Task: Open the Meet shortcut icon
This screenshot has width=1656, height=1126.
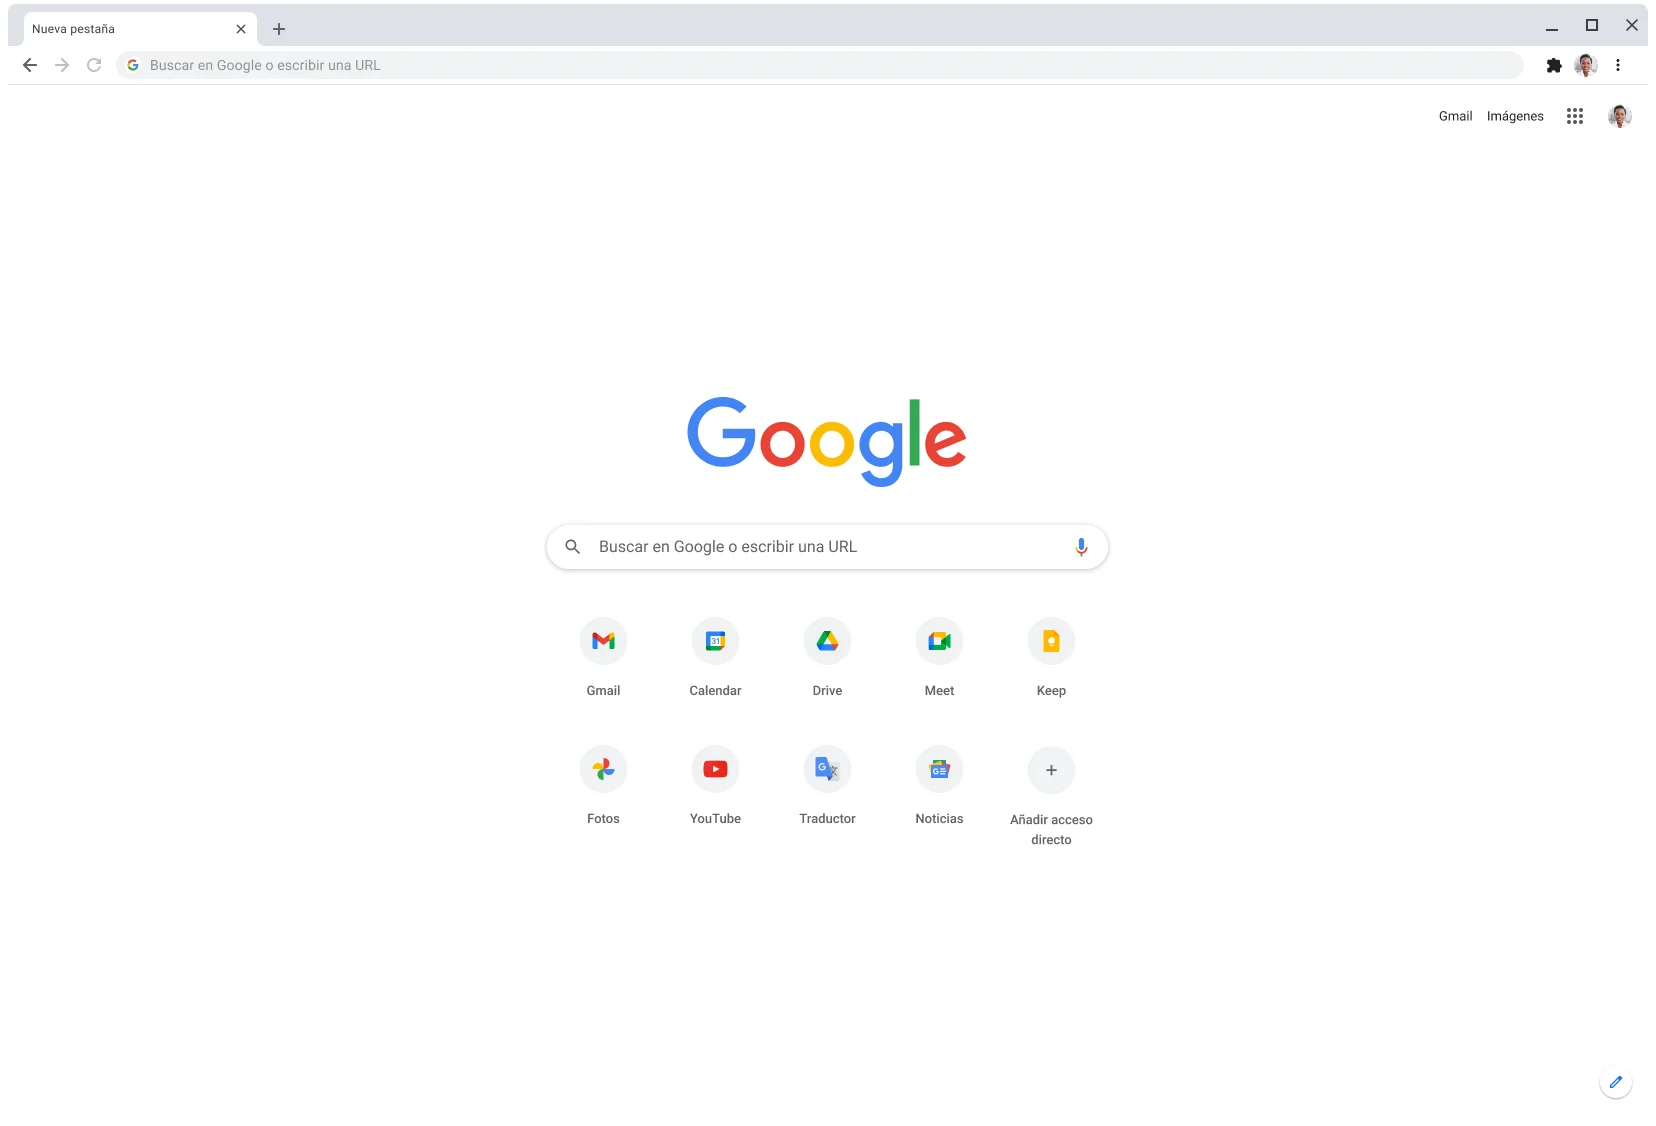Action: pos(939,641)
